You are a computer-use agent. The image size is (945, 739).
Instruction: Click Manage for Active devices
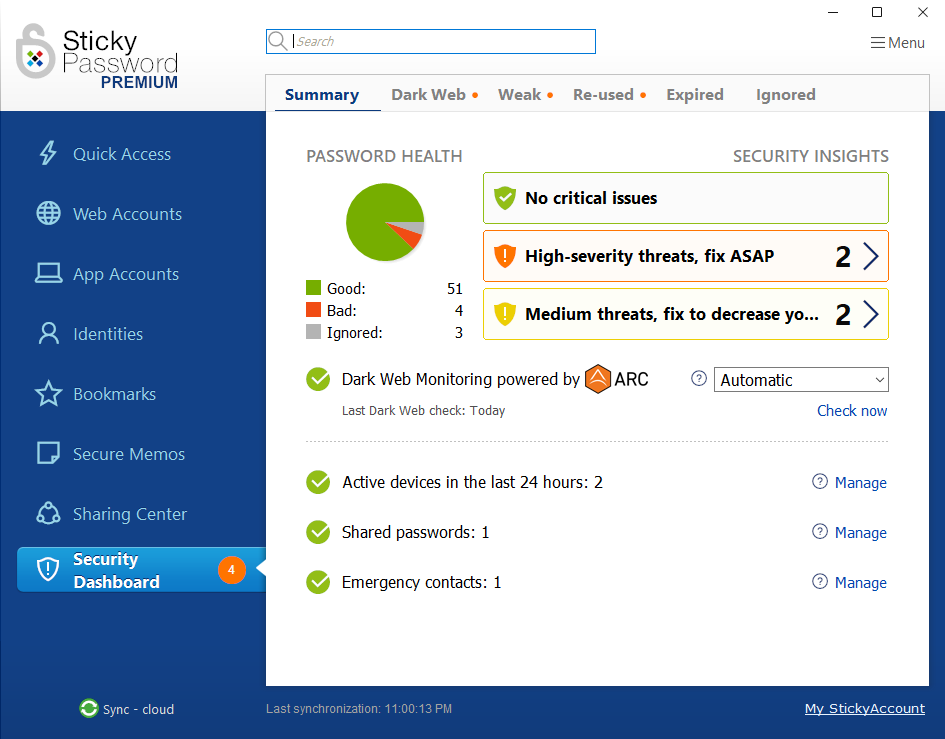(861, 482)
